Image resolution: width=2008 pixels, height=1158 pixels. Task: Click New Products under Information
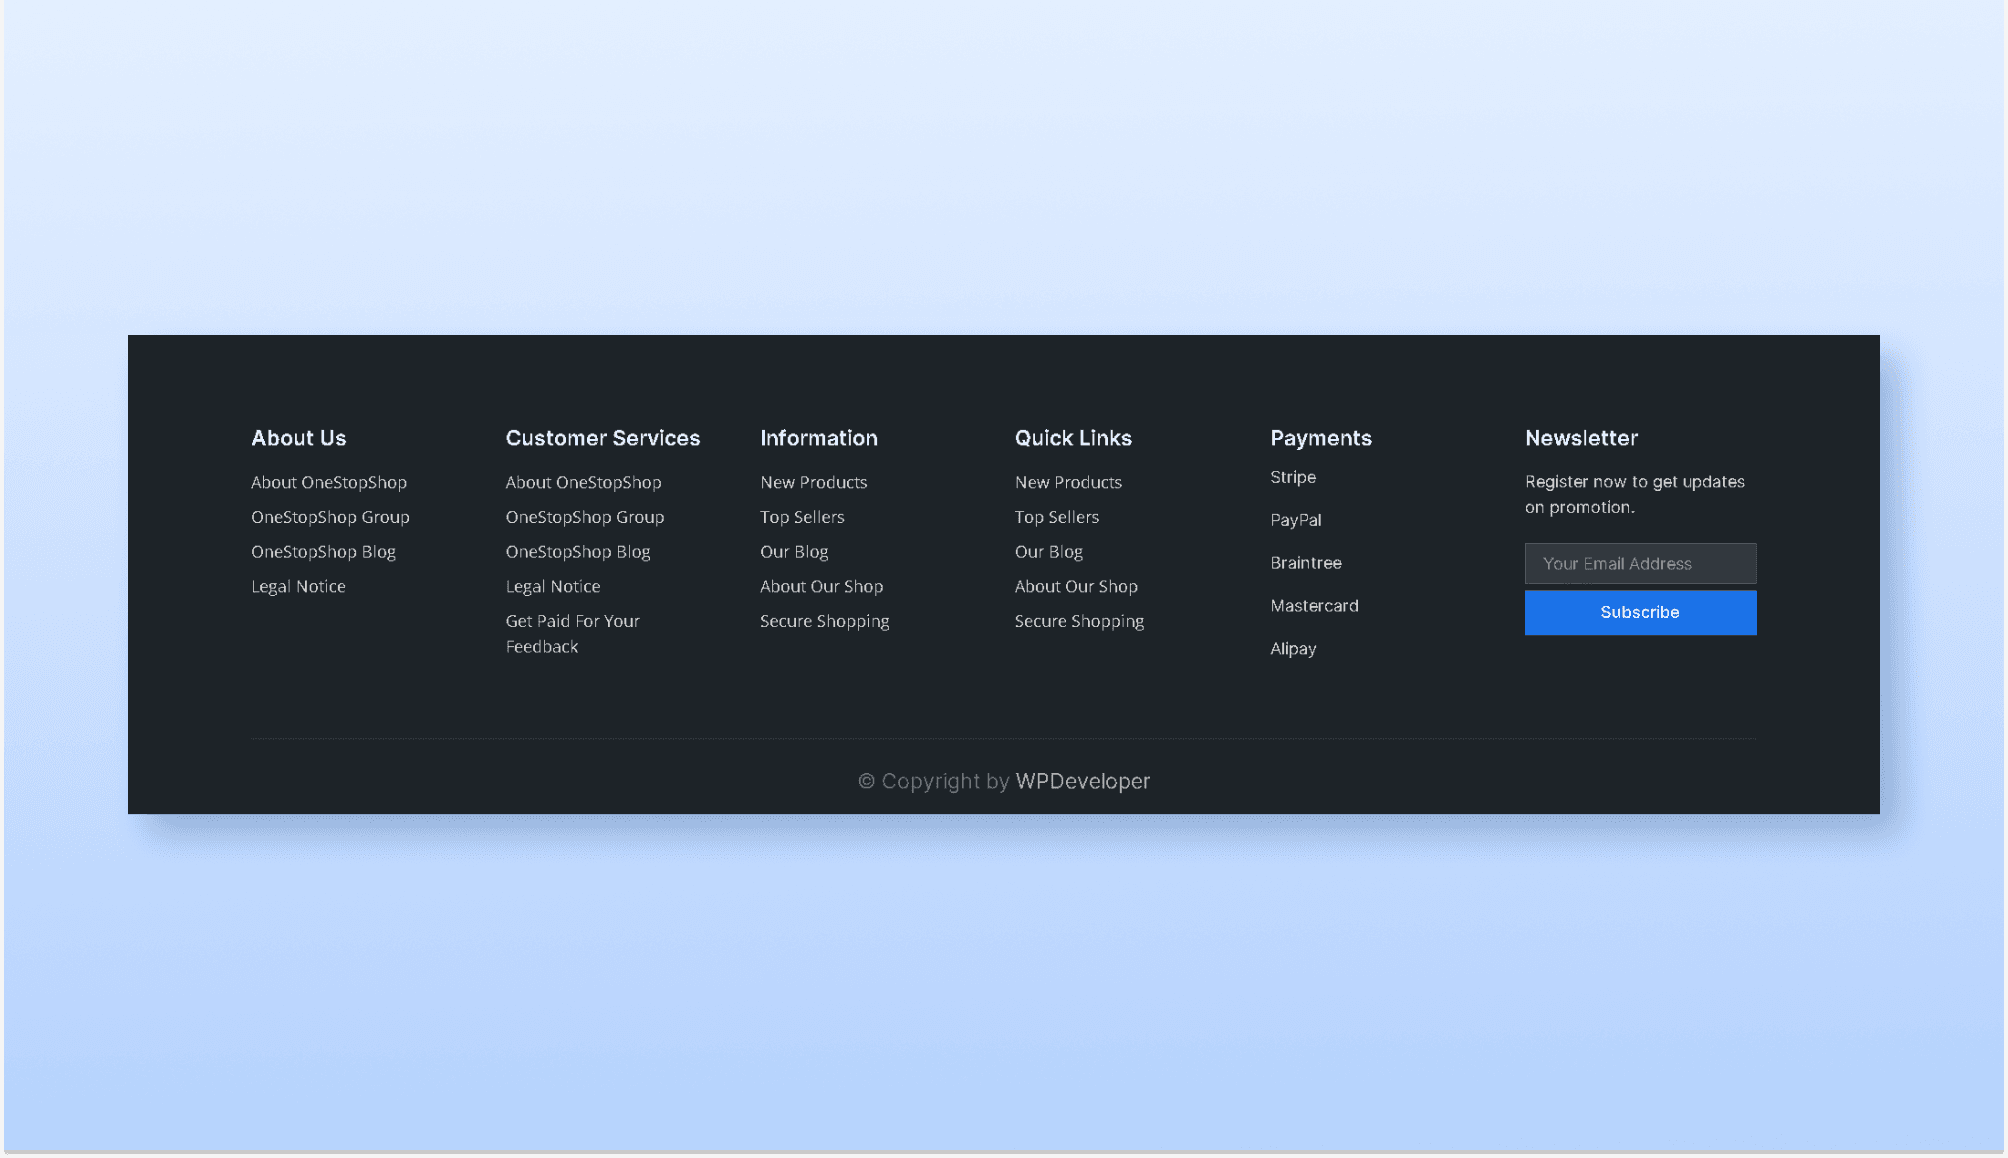pos(813,482)
